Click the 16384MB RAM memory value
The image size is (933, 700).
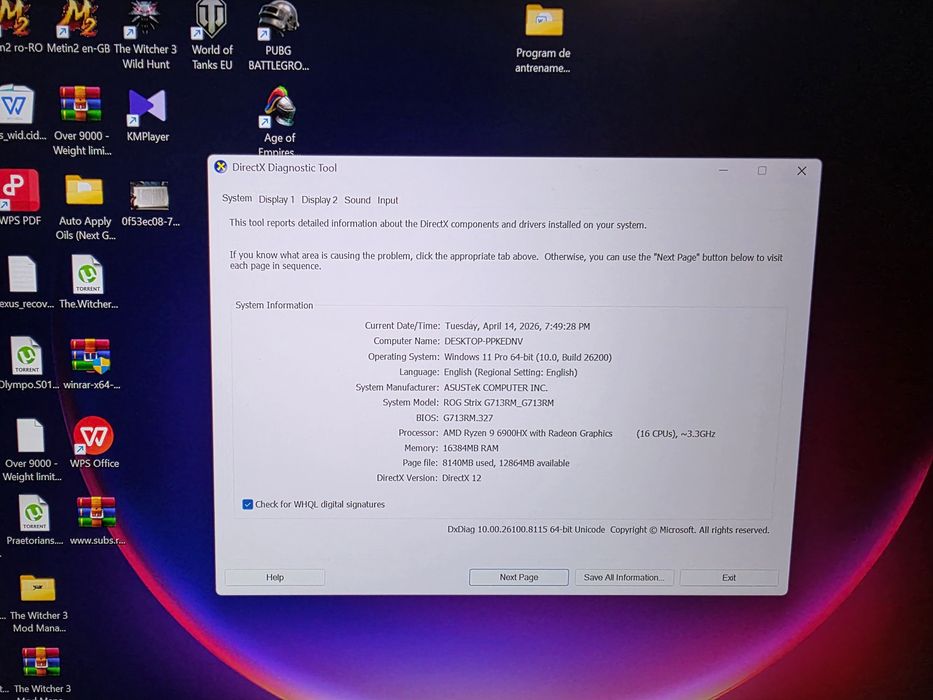(x=471, y=448)
